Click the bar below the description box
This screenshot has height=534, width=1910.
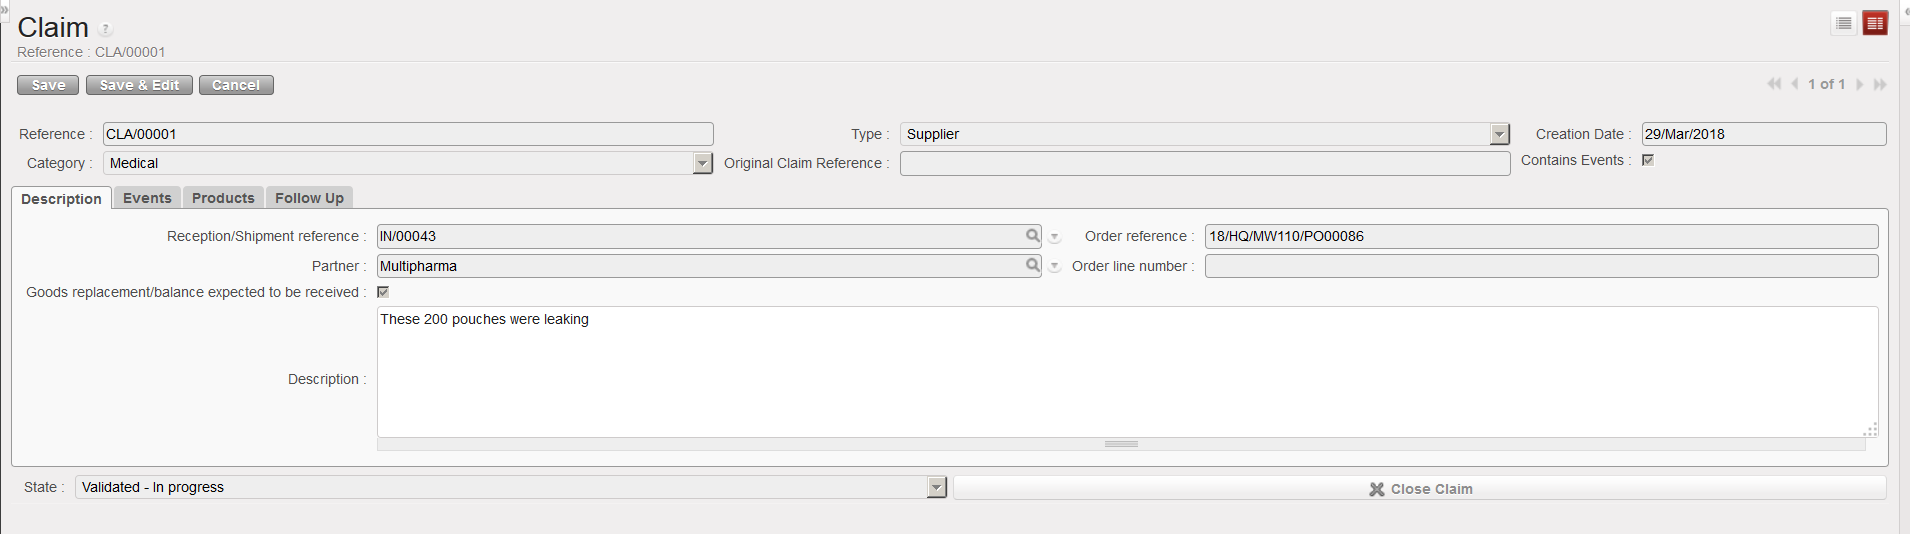1121,444
